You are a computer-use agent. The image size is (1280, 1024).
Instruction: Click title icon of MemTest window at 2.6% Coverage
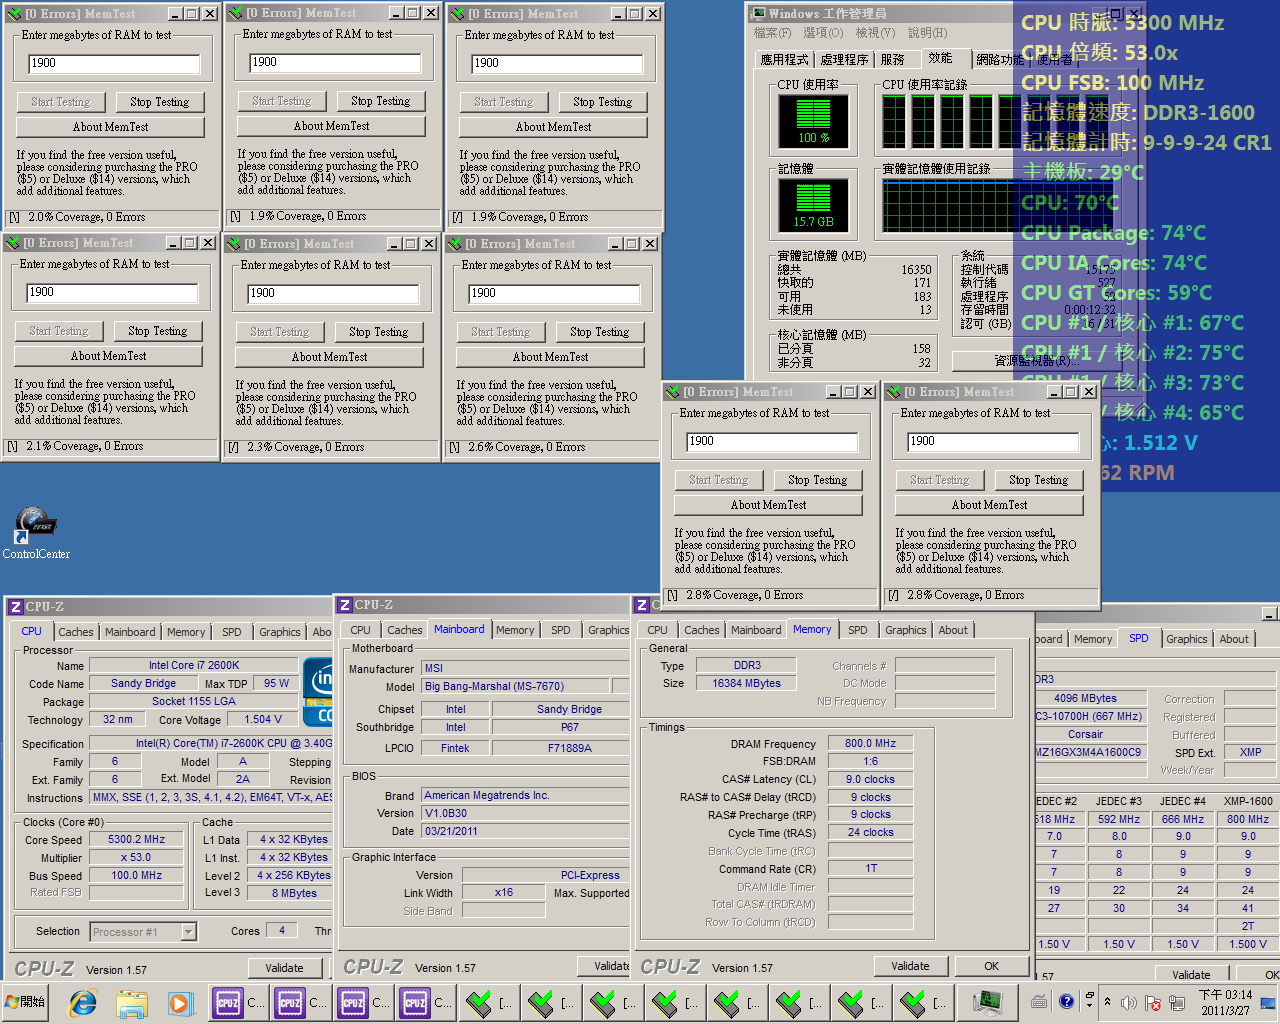[x=455, y=244]
